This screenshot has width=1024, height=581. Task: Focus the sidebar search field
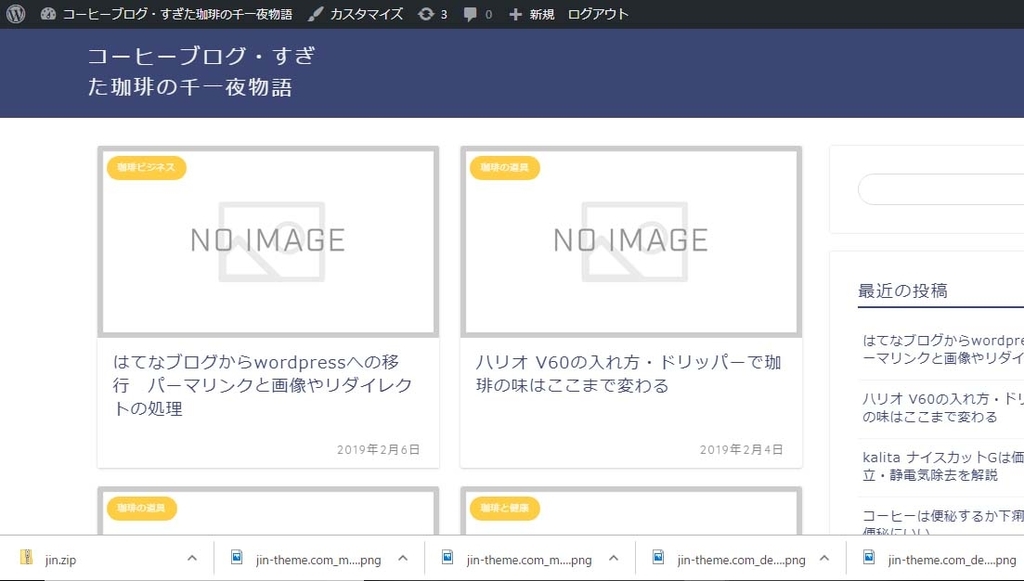pos(940,189)
